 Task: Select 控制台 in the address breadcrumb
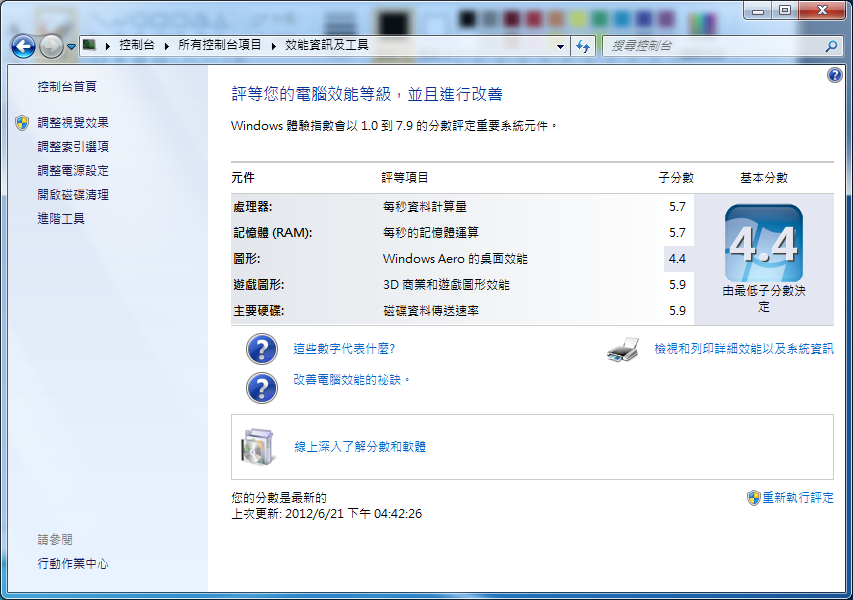(x=137, y=45)
